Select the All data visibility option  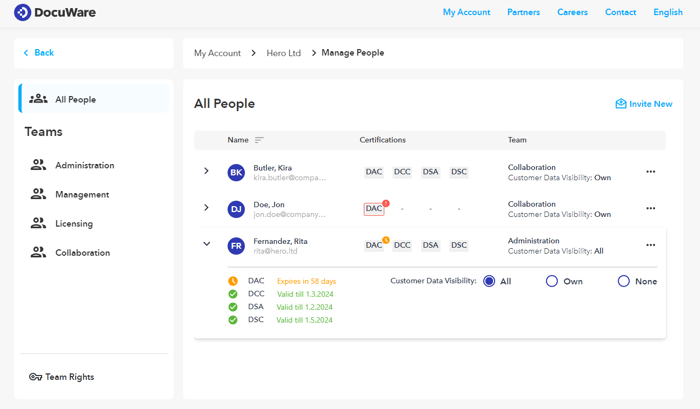click(489, 281)
